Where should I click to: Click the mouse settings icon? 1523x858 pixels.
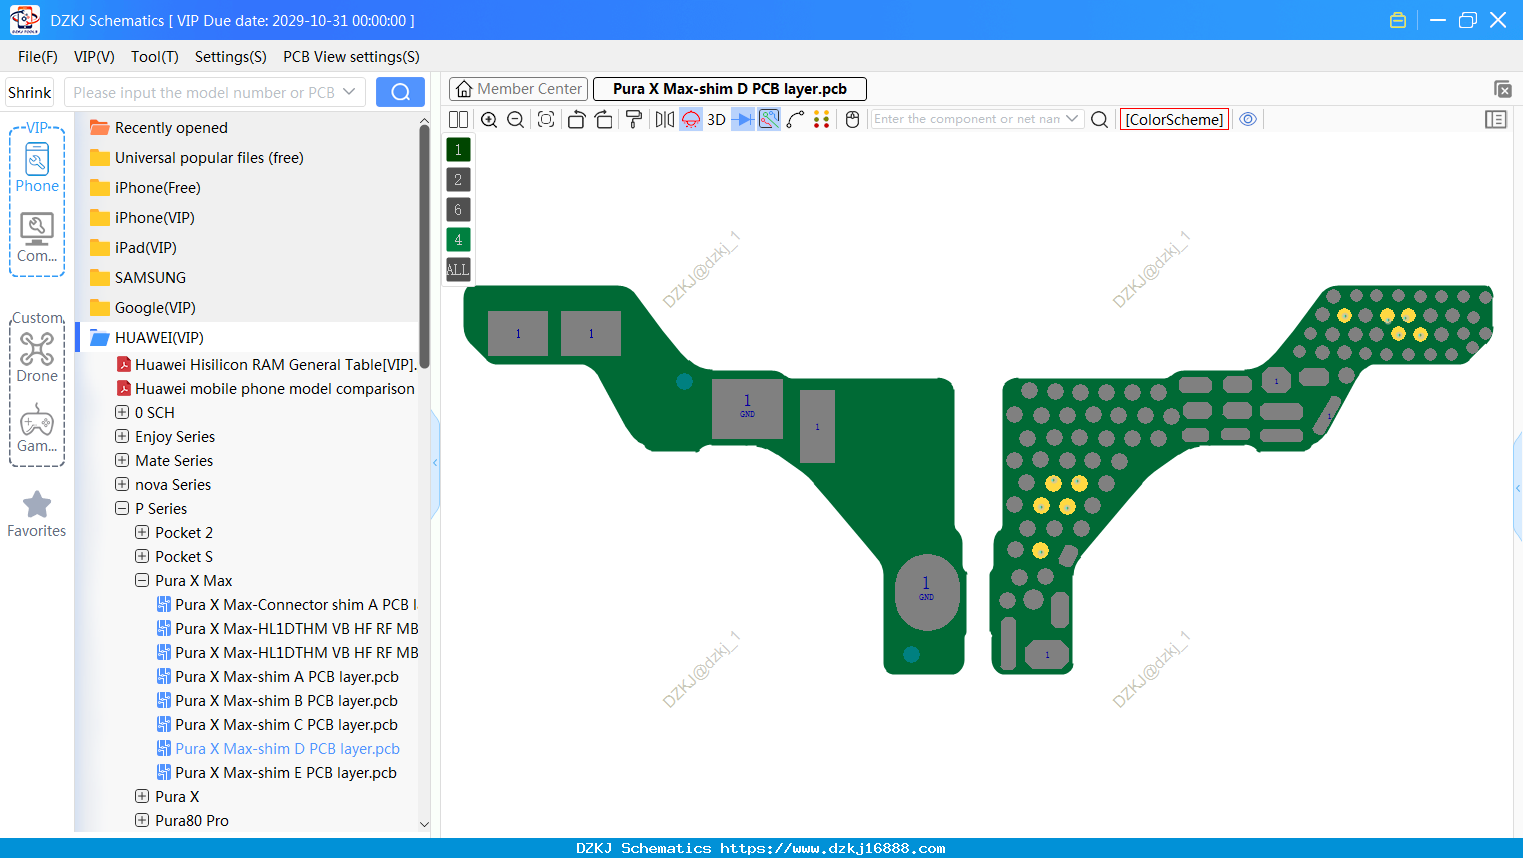[x=853, y=119]
